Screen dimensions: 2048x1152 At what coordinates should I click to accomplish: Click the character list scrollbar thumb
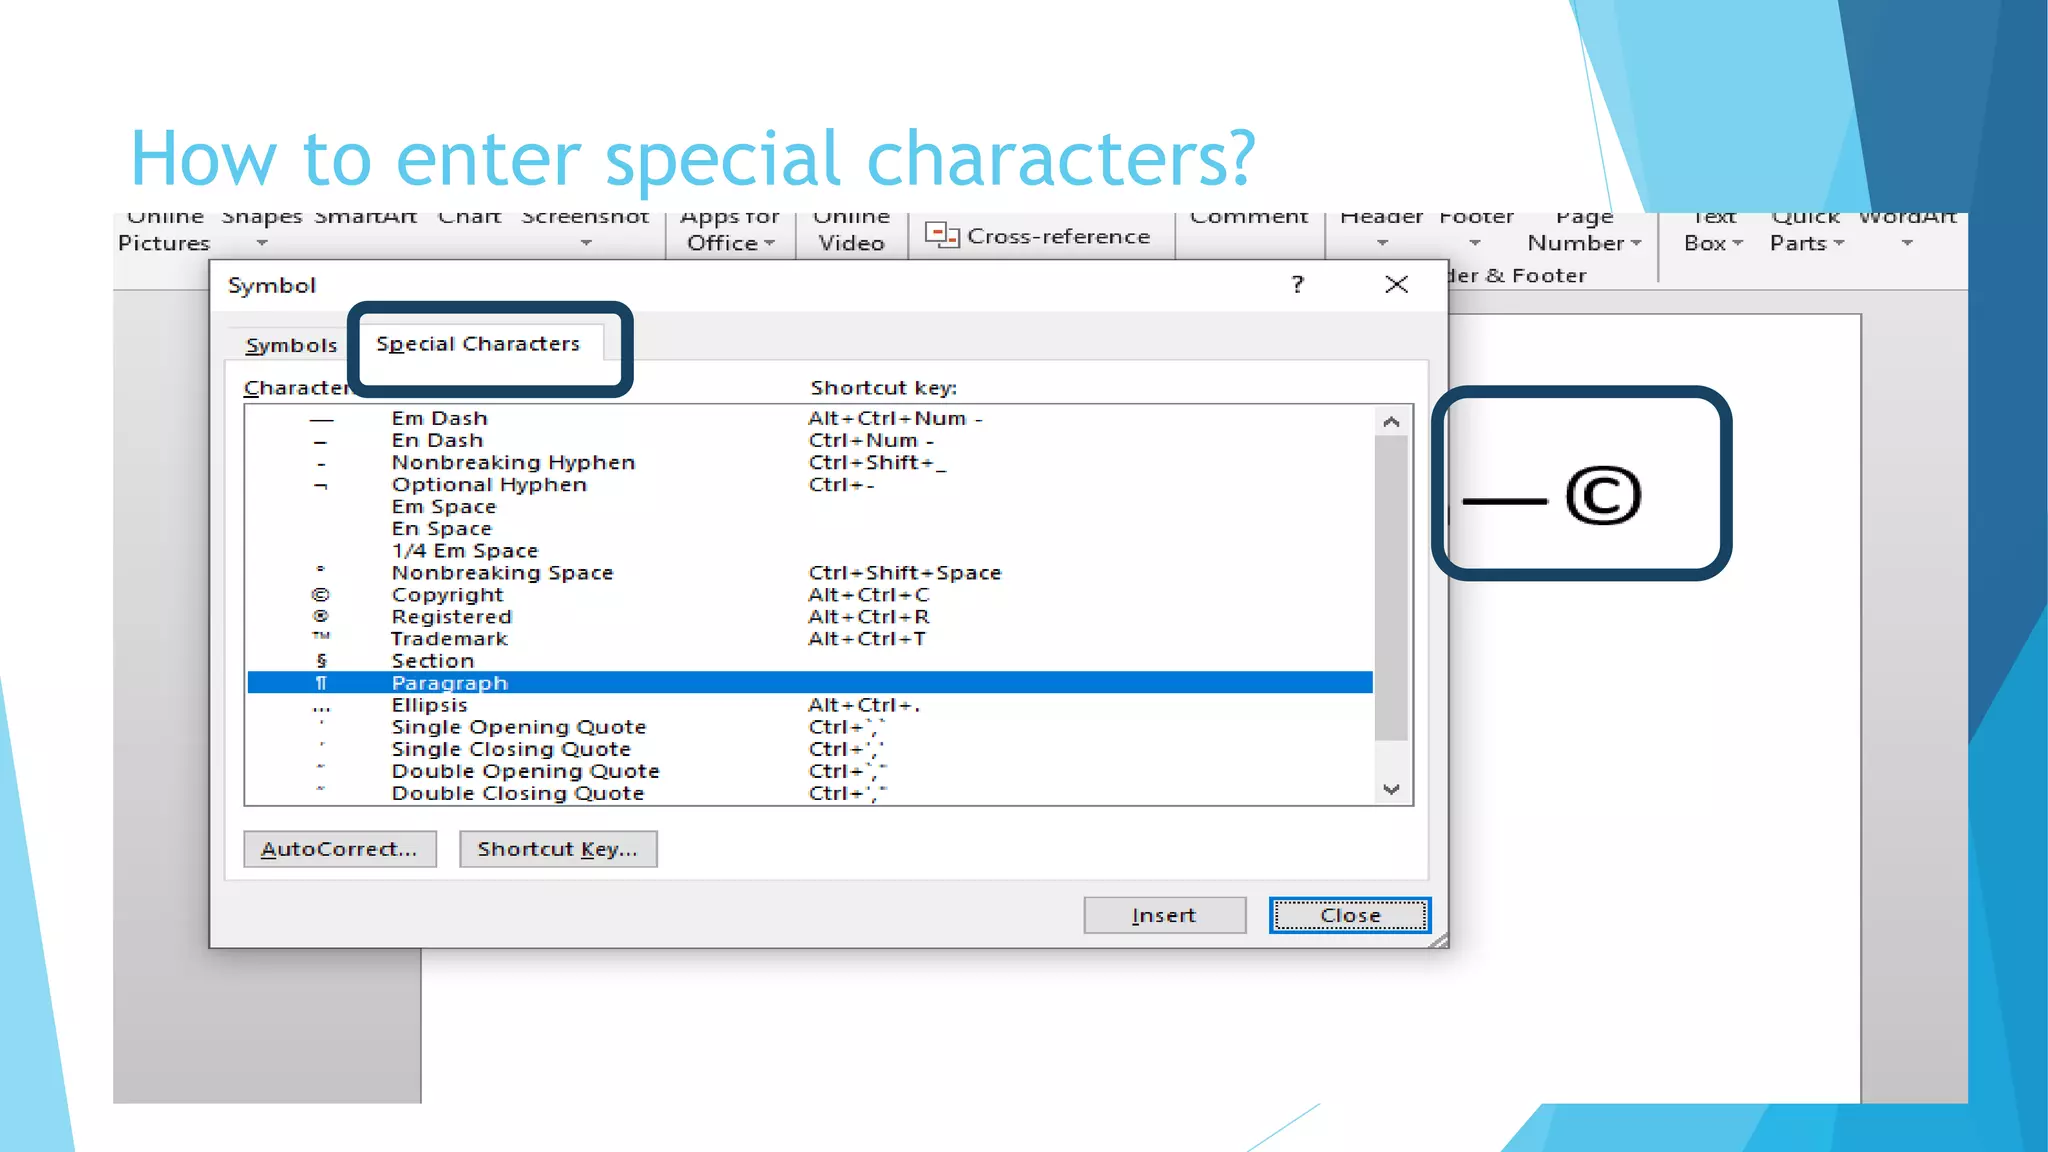(x=1391, y=588)
